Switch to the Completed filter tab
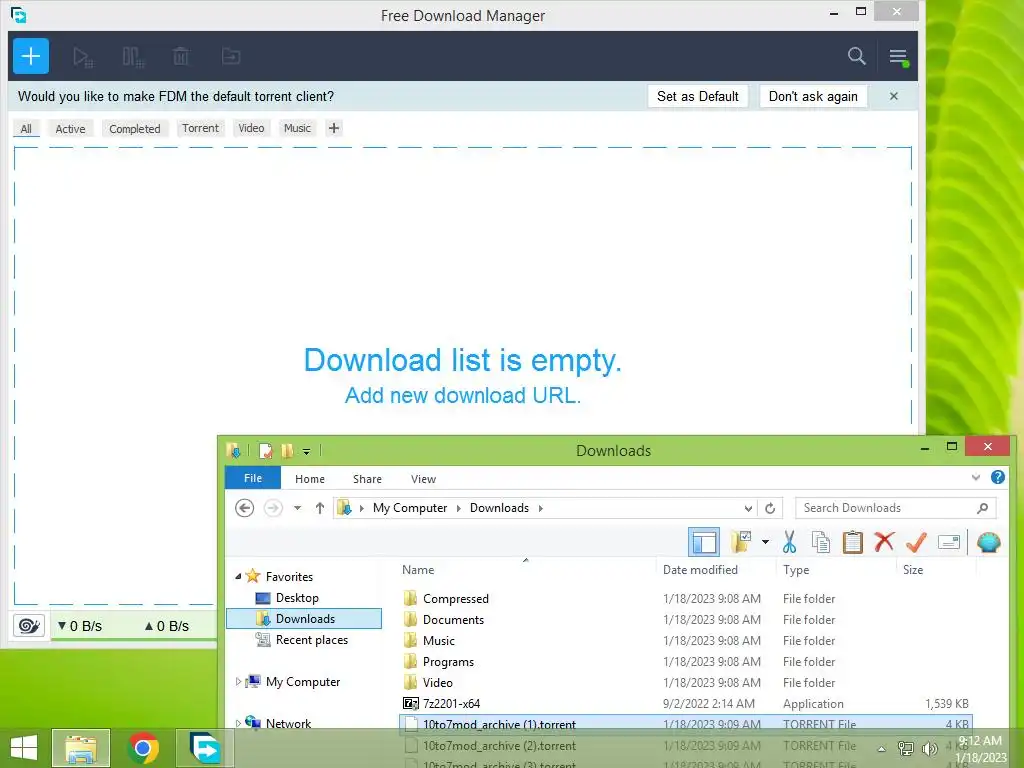Image resolution: width=1024 pixels, height=768 pixels. (x=135, y=129)
